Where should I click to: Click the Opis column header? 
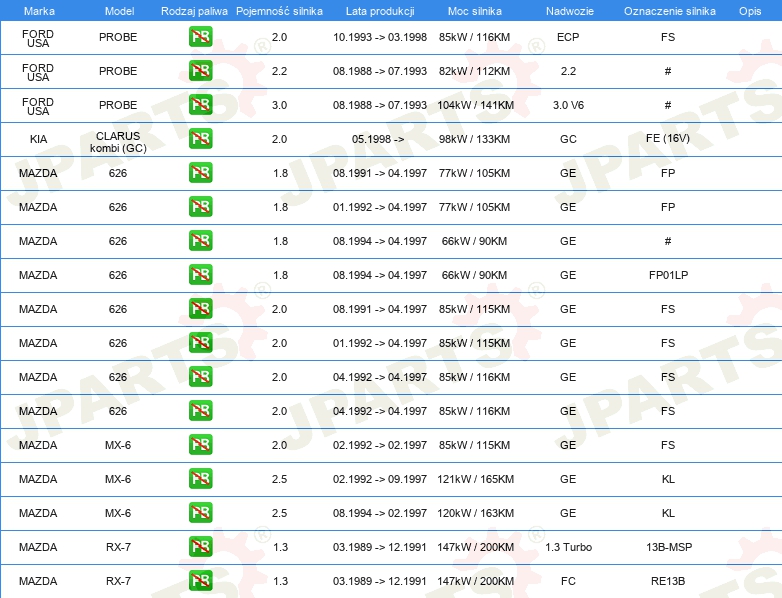click(750, 11)
